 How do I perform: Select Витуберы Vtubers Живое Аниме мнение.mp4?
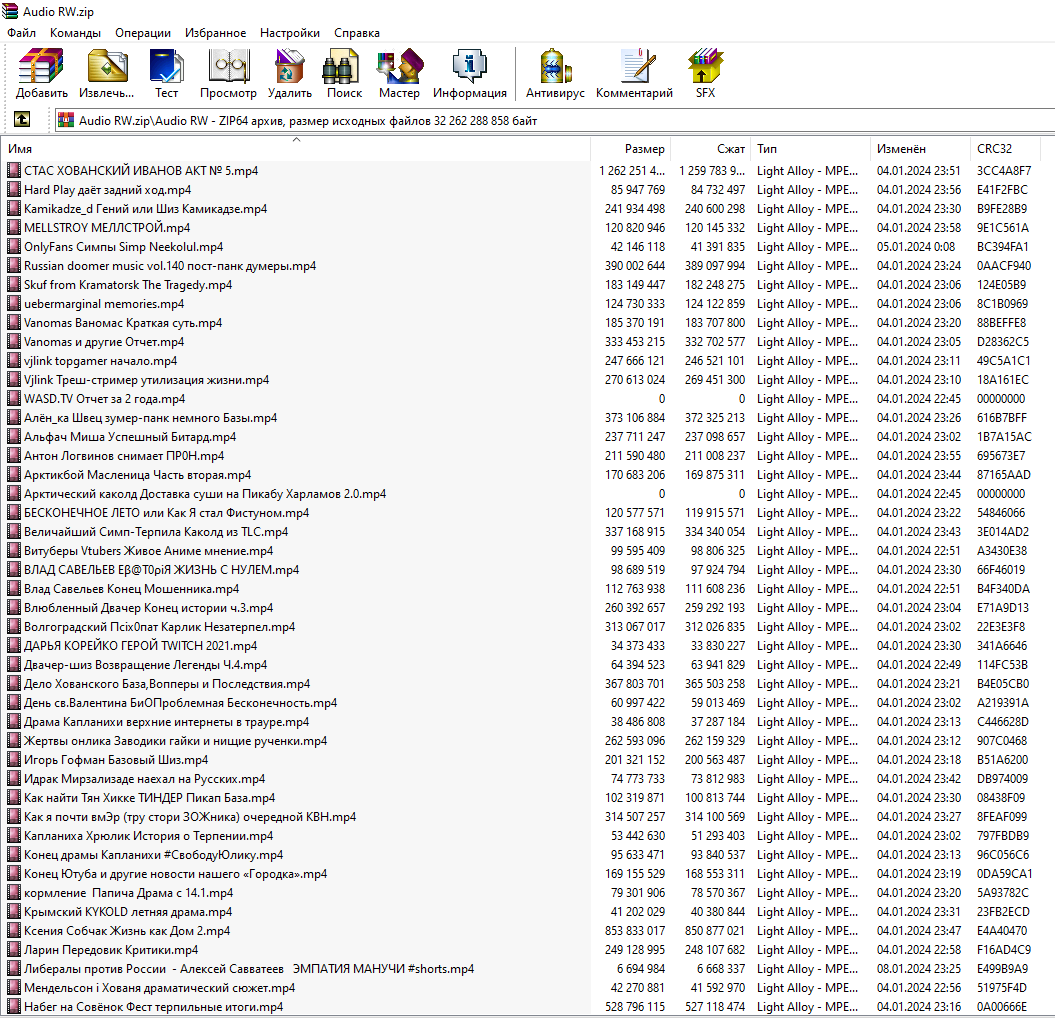tap(149, 550)
